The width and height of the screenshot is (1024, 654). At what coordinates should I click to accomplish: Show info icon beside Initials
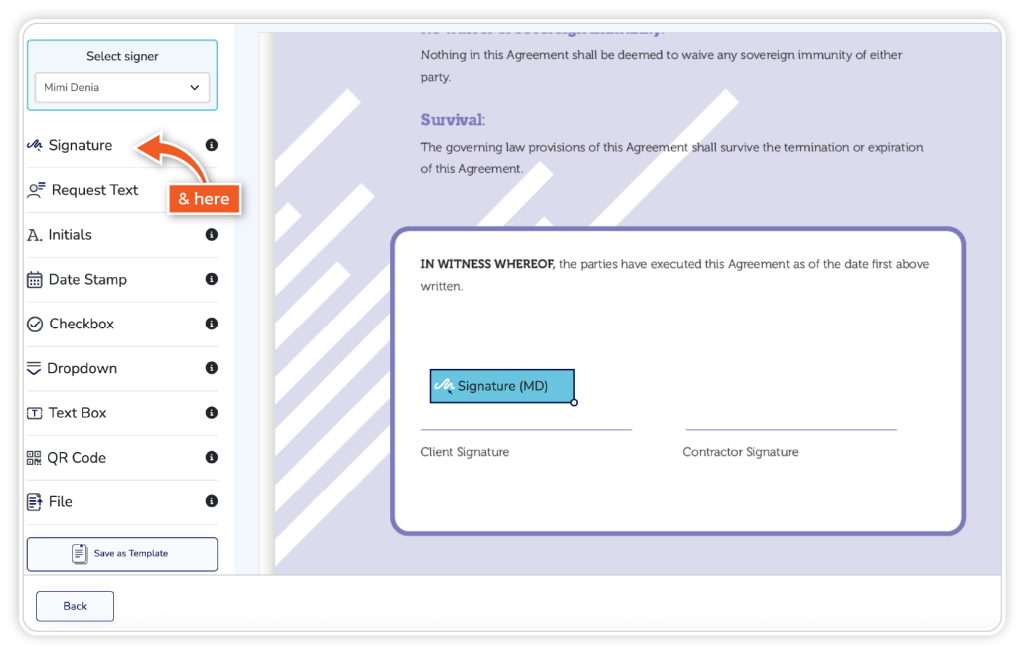[211, 235]
